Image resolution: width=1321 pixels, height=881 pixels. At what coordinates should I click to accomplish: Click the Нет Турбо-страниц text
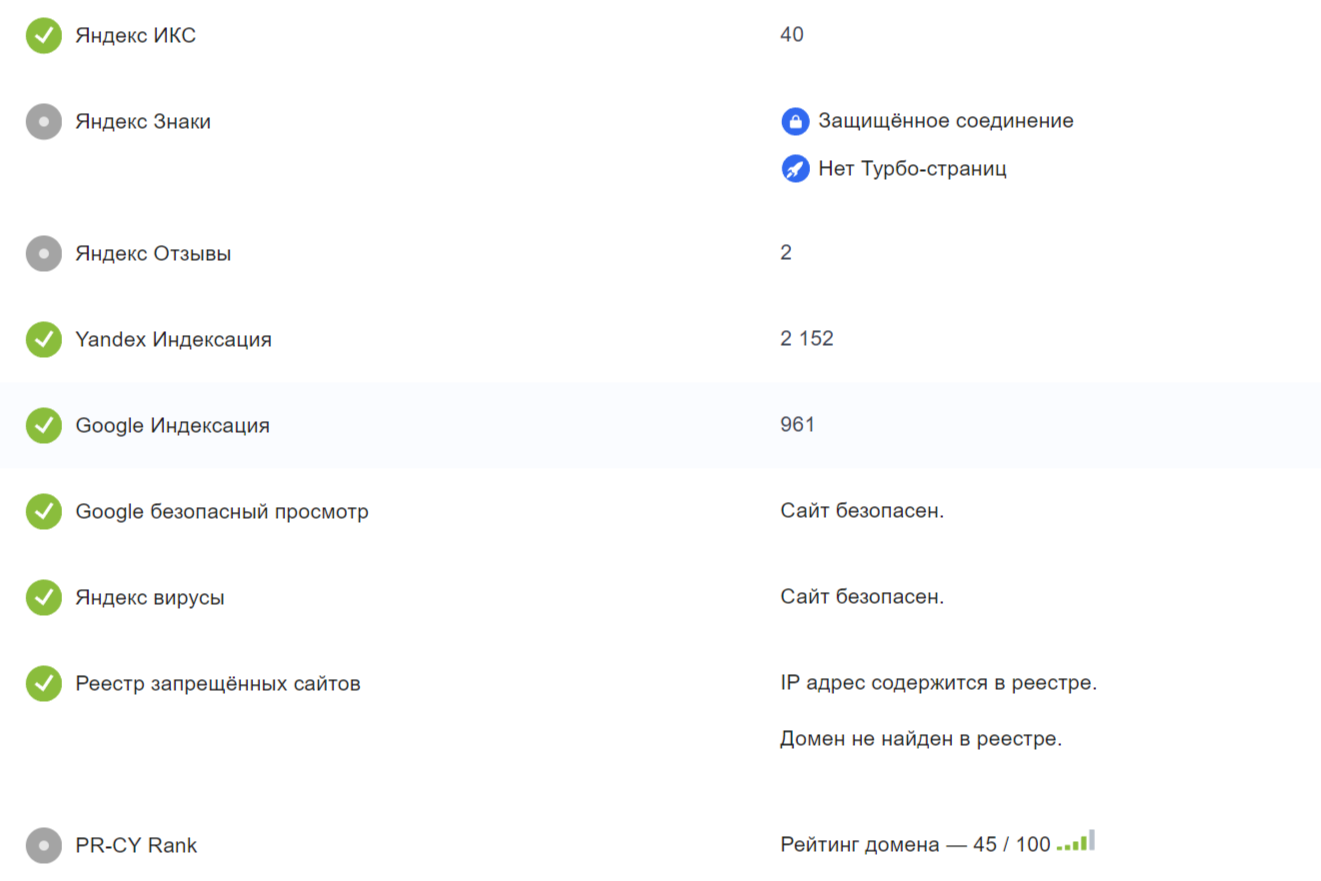coord(912,169)
